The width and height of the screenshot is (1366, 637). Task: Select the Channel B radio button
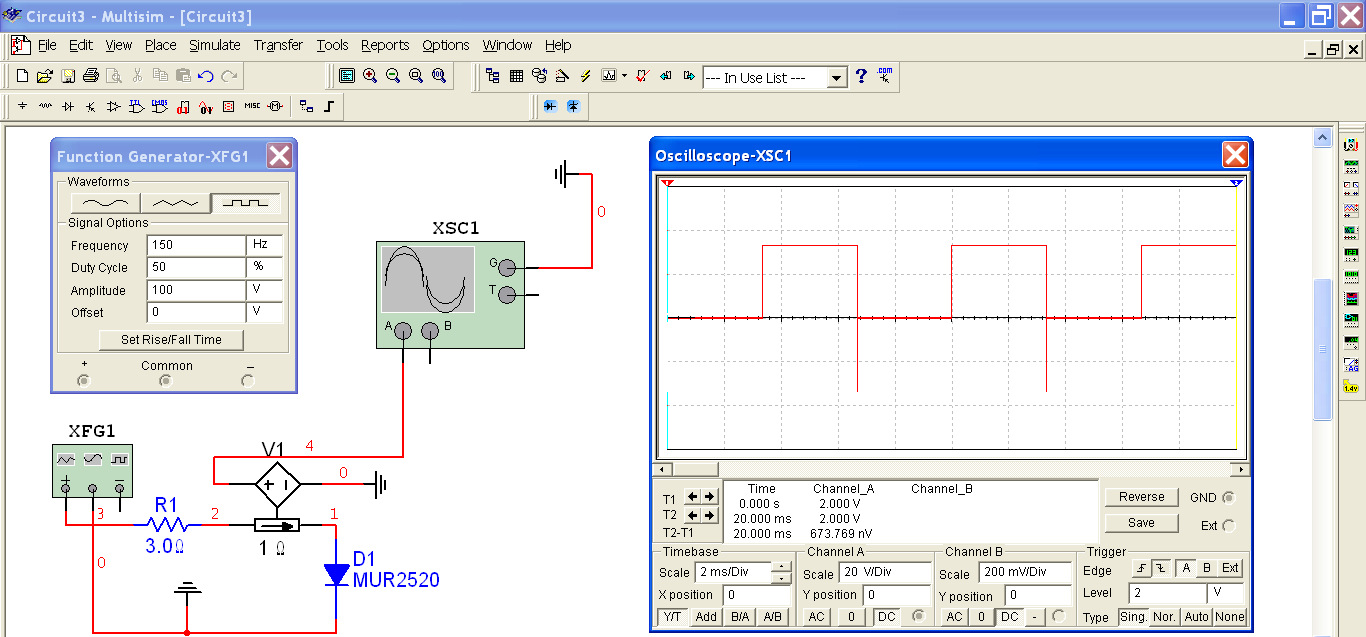(x=1059, y=617)
